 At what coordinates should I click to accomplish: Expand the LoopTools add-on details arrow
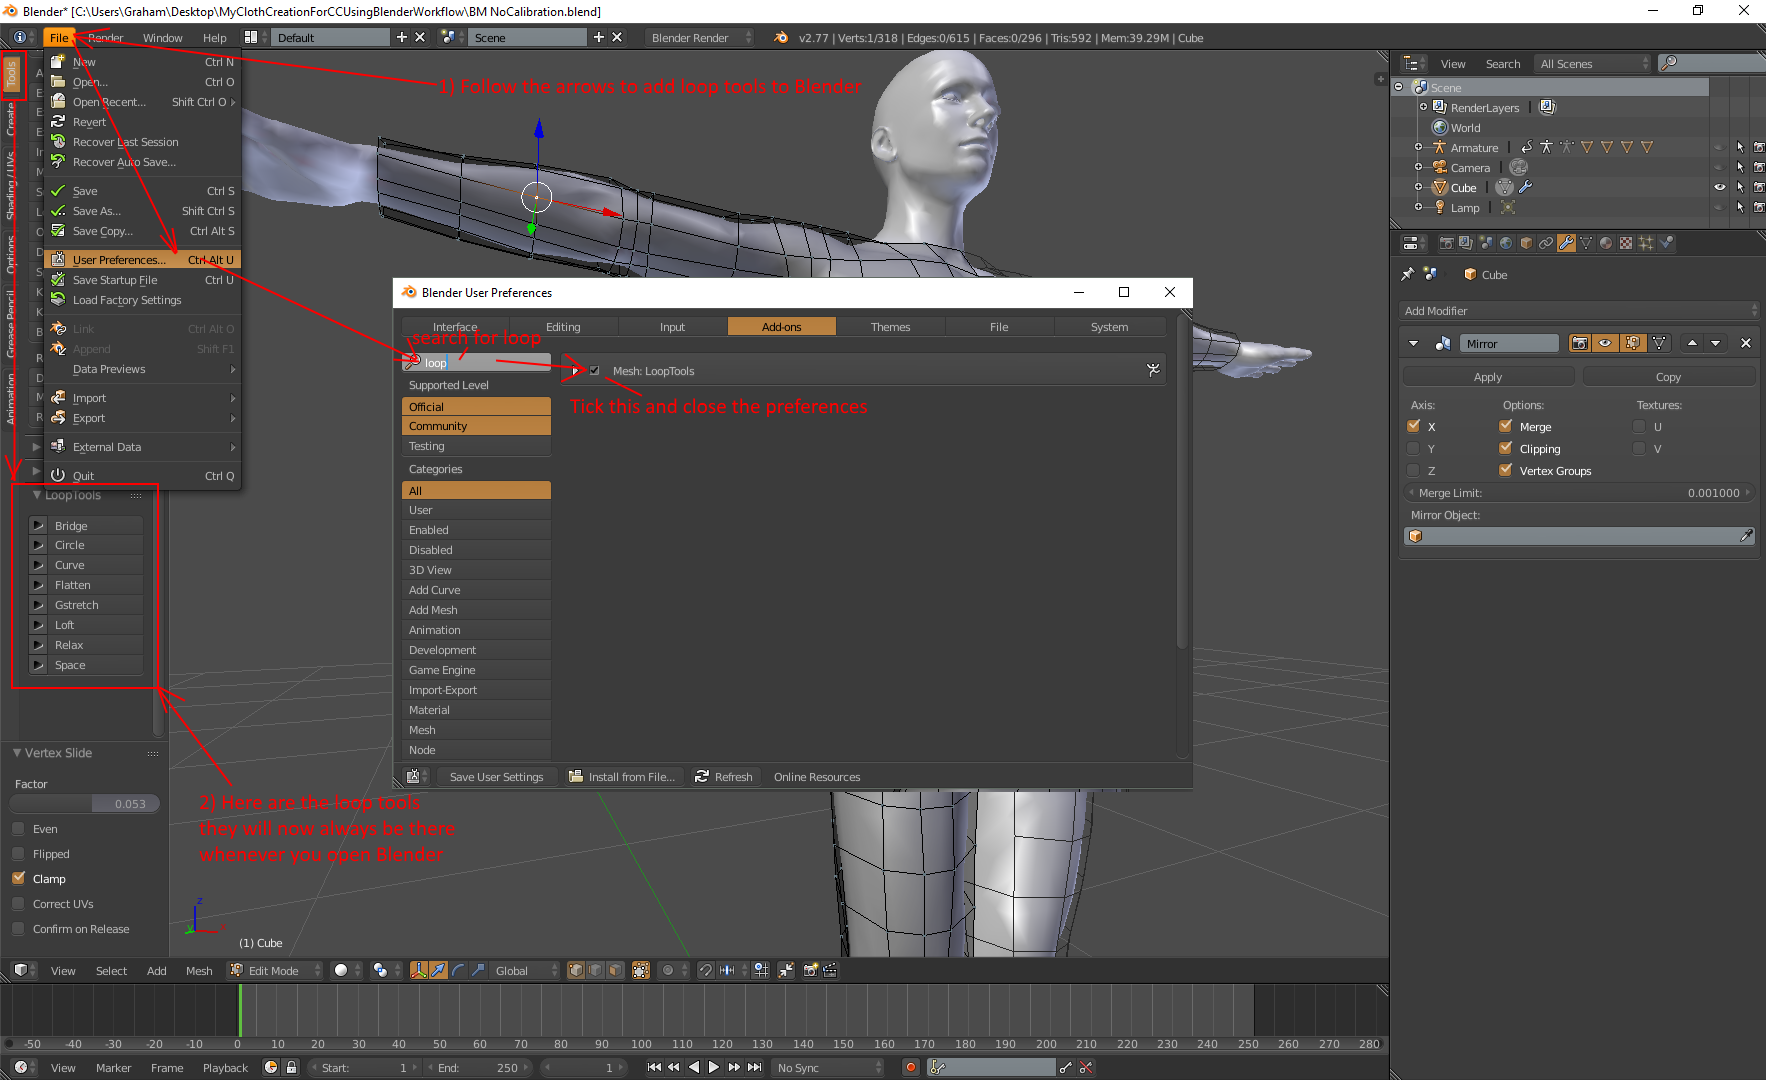pyautogui.click(x=576, y=370)
